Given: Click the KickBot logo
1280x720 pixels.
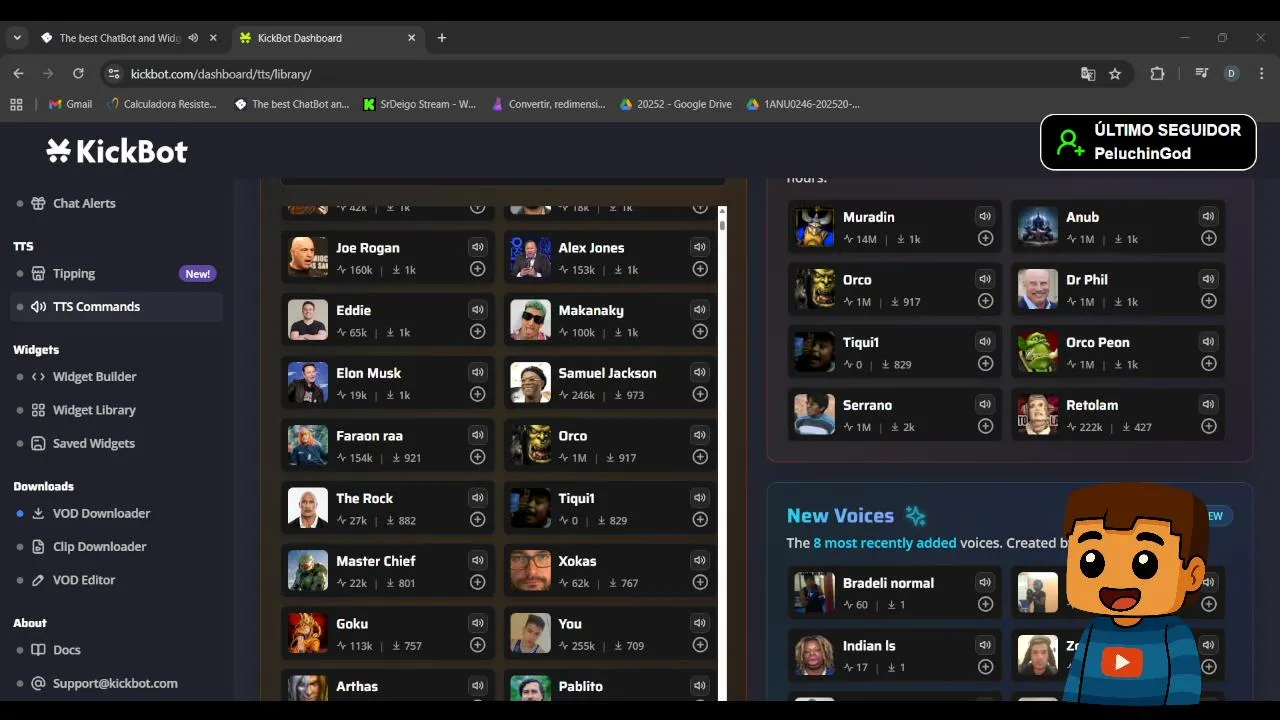Looking at the screenshot, I should (x=117, y=151).
